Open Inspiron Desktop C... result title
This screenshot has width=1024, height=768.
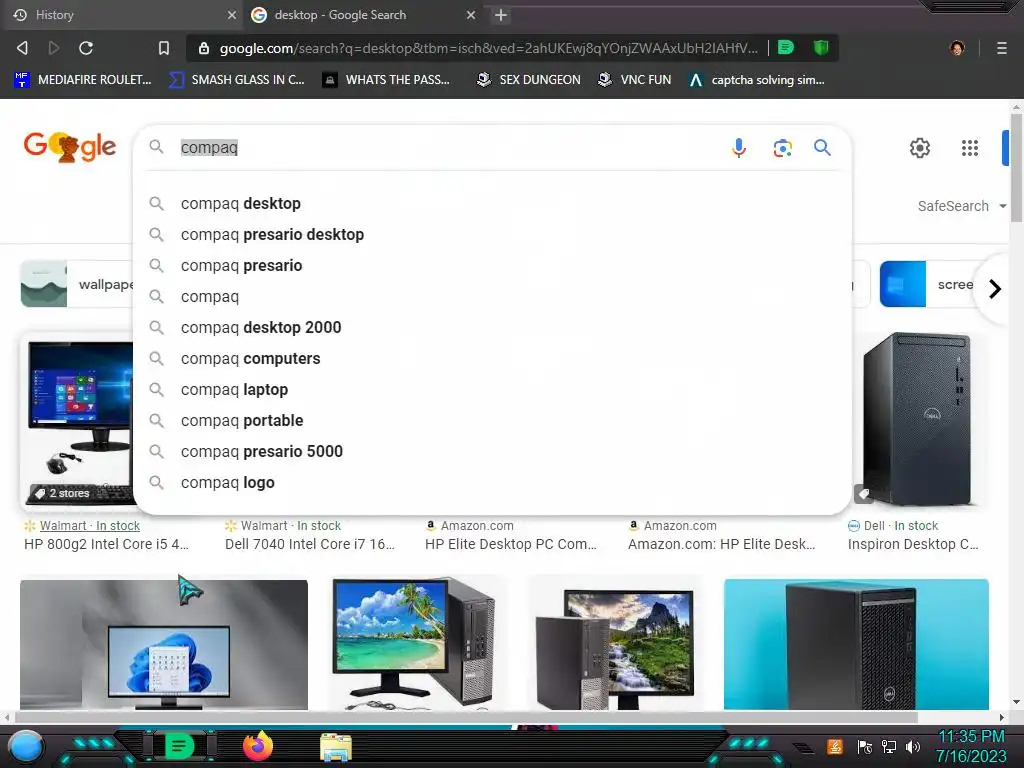(913, 544)
